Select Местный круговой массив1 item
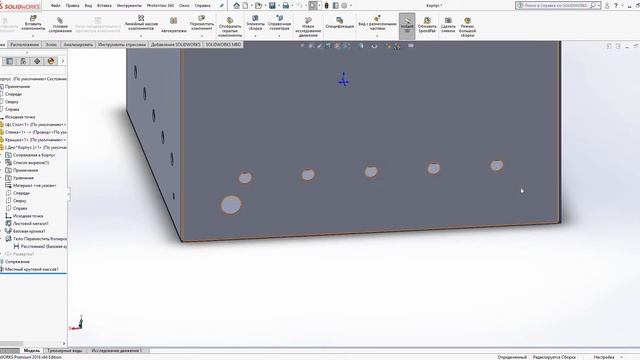 click(x=31, y=269)
